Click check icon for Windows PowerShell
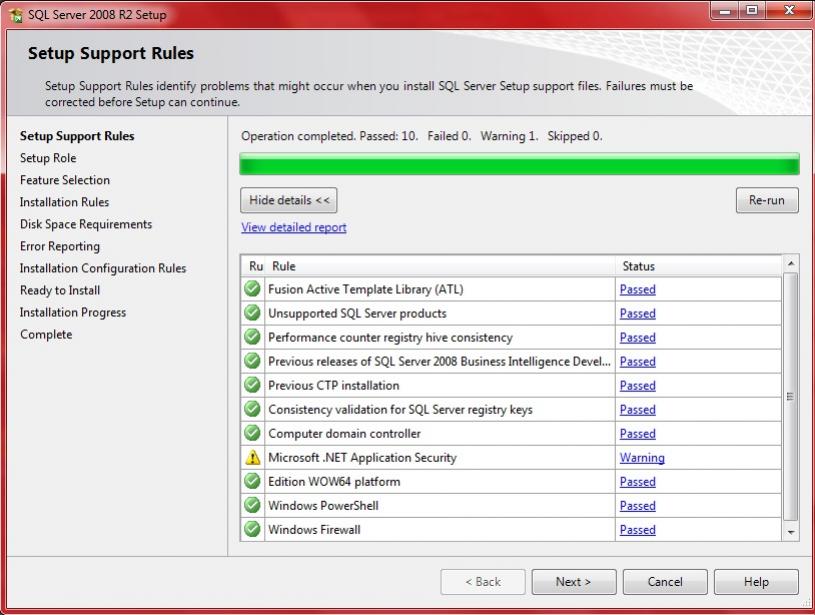This screenshot has height=615, width=815. pyautogui.click(x=252, y=505)
